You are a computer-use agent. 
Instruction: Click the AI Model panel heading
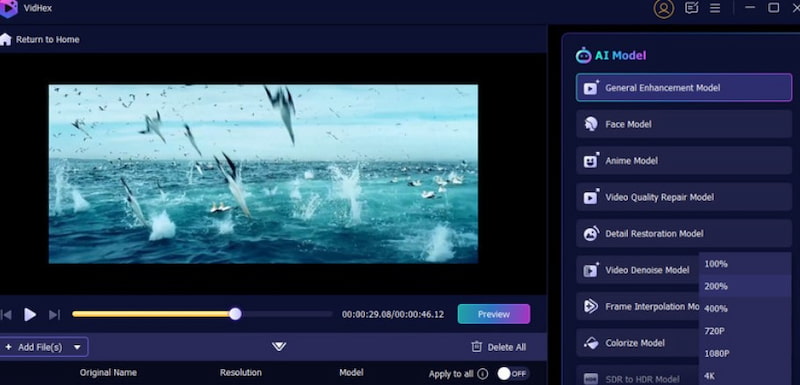[x=620, y=55]
